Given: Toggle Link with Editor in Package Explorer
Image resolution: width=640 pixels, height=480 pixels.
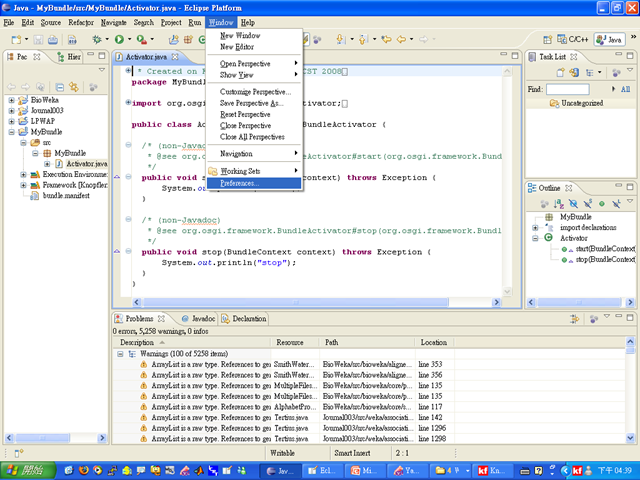Looking at the screenshot, I should [75, 87].
